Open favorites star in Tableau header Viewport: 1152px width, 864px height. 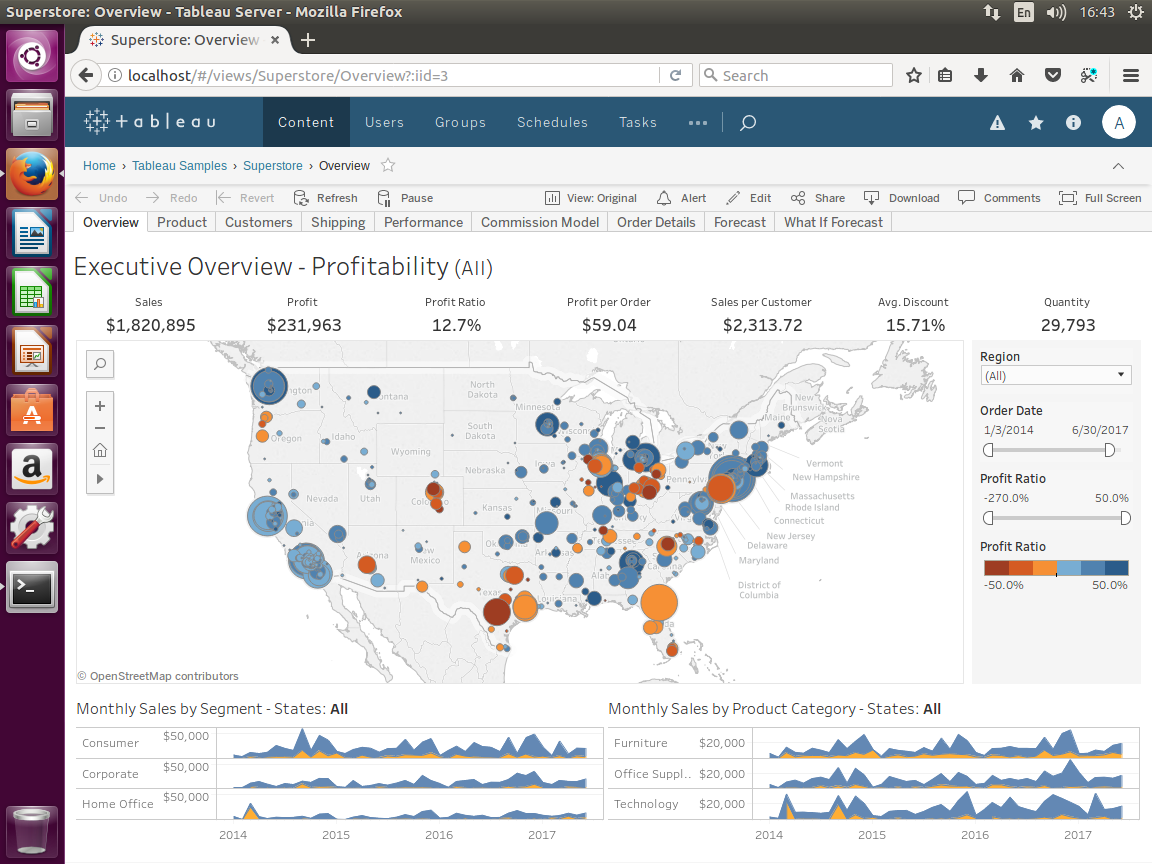pyautogui.click(x=1036, y=123)
